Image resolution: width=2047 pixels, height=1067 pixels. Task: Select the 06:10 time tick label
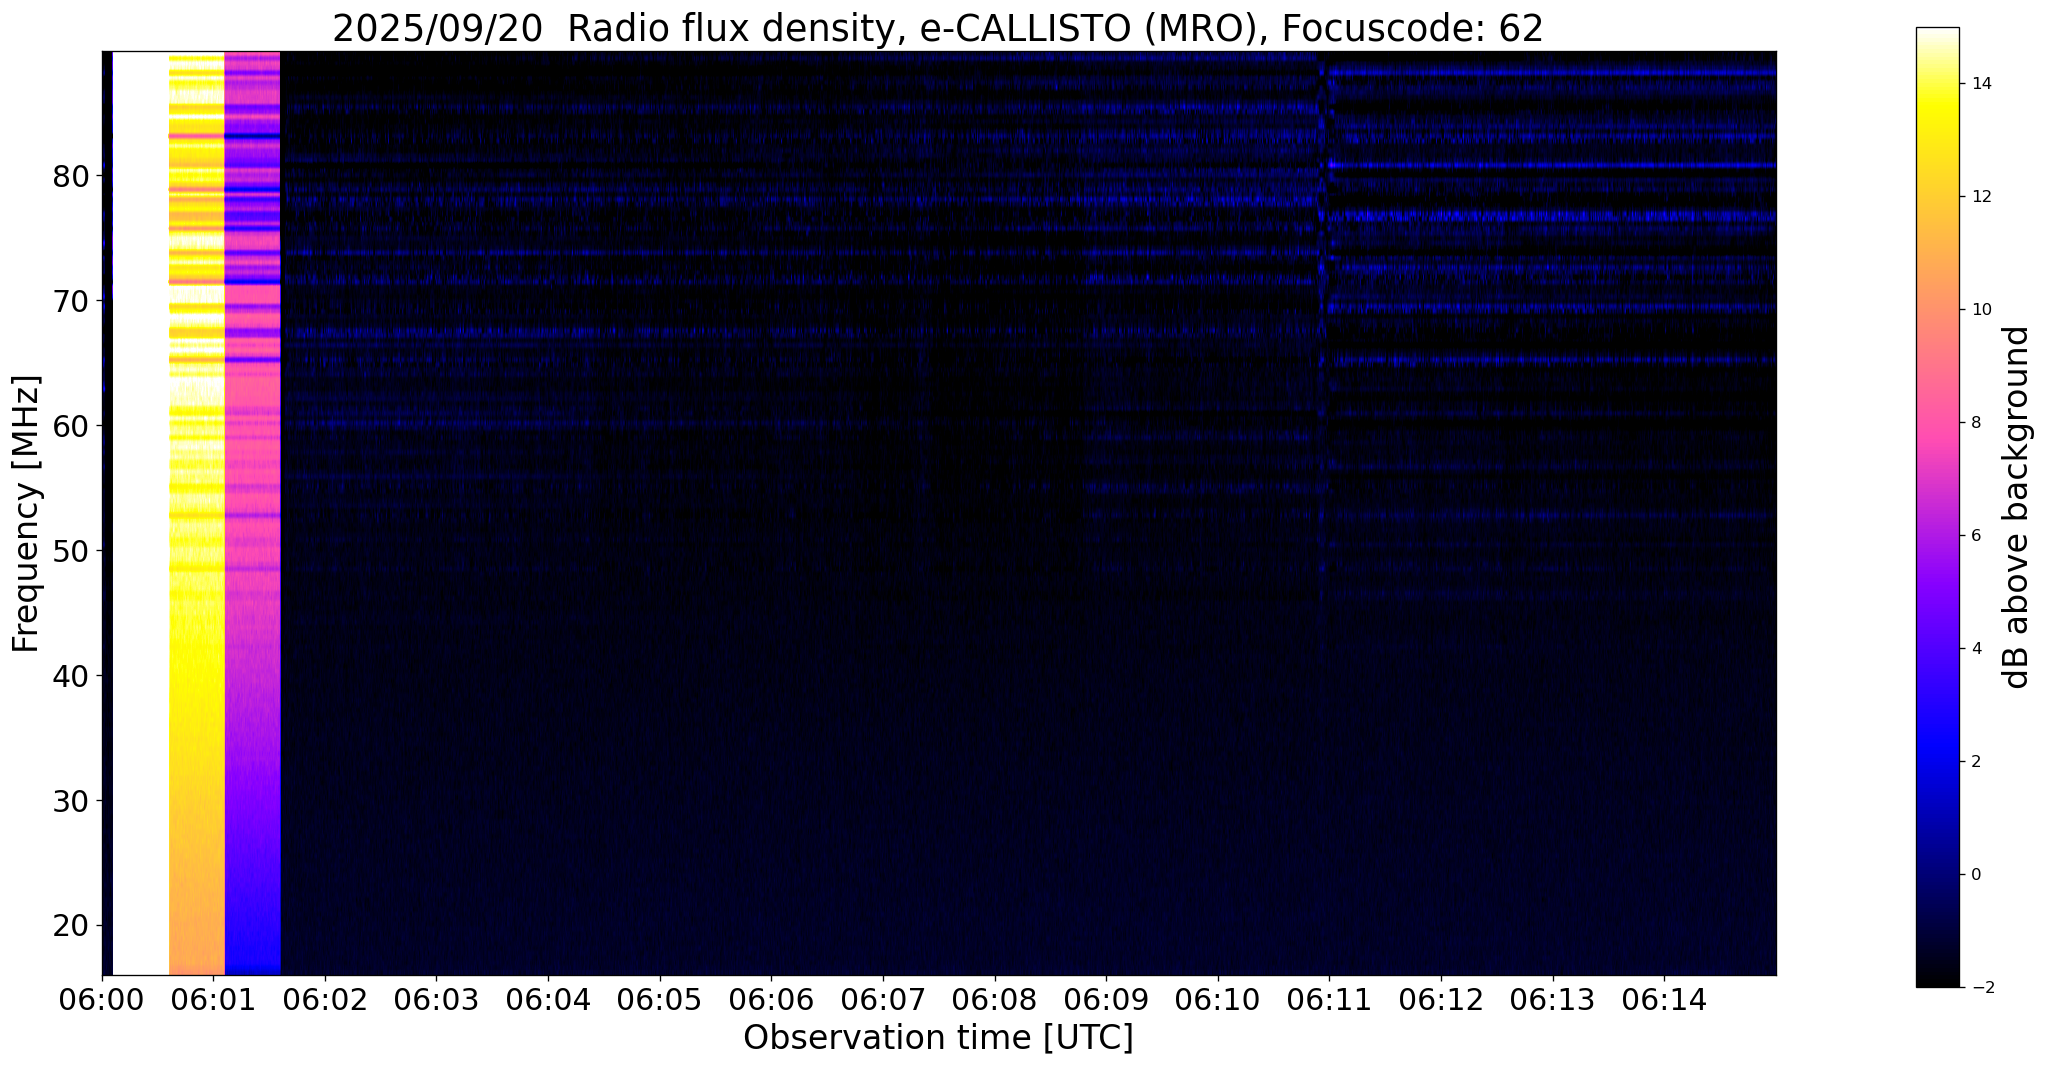pyautogui.click(x=1218, y=1000)
